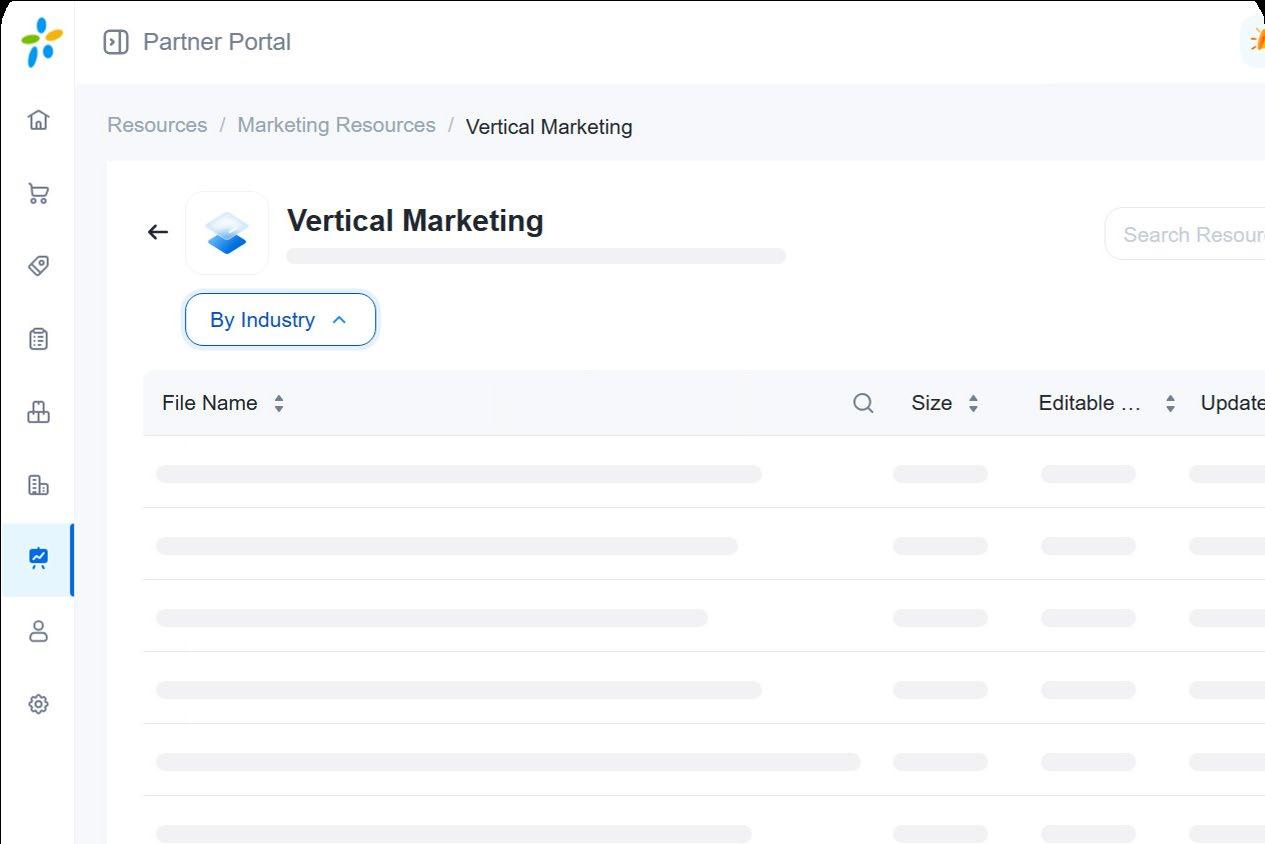
Task: Expand the By Industry dropdown
Action: tap(280, 320)
